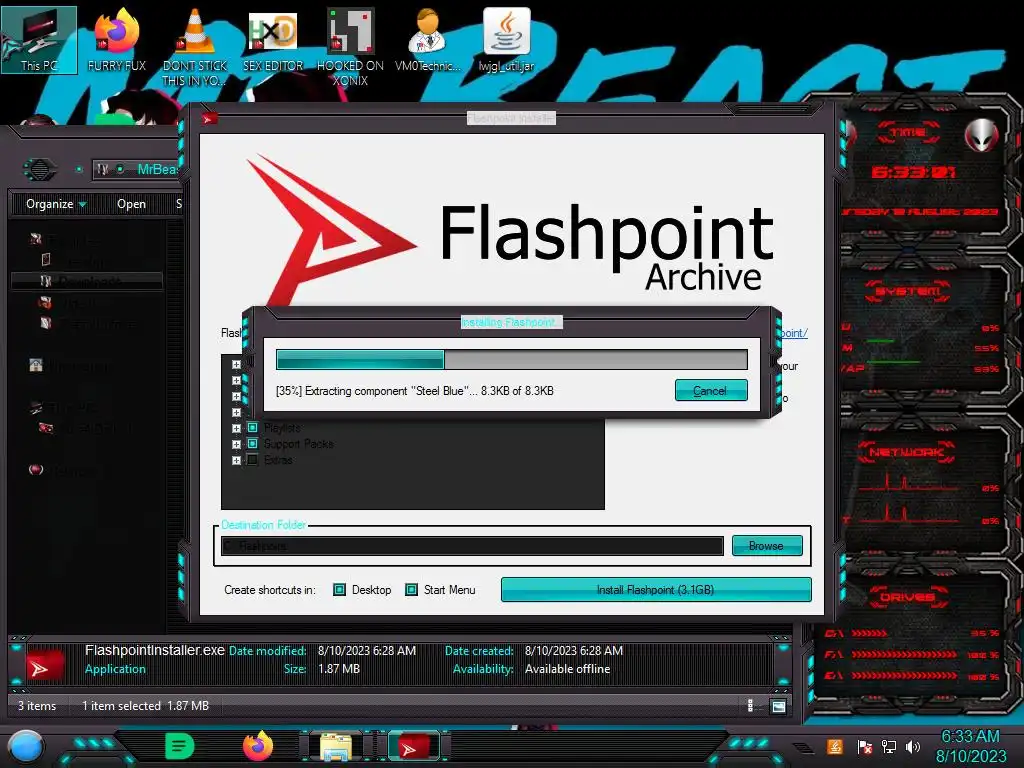Screen dimensions: 1024x768
Task: Open the HxD hex editor desktop icon
Action: (273, 40)
